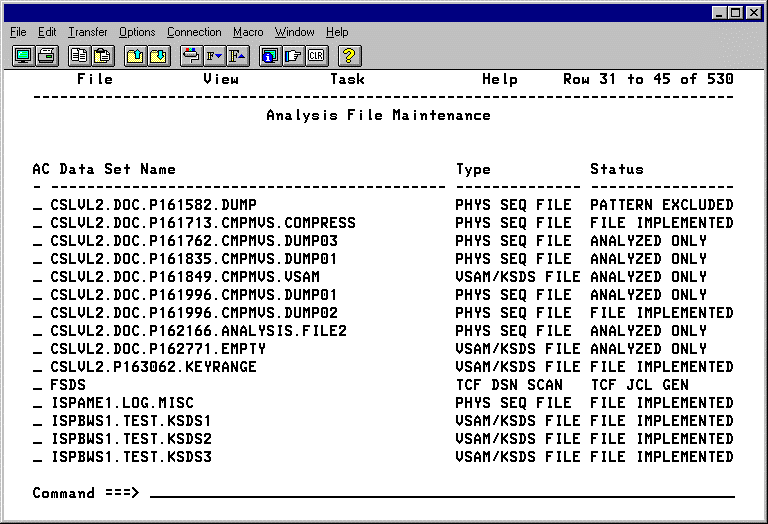Click the print screen toolbar icon
The width and height of the screenshot is (768, 524).
pos(47,56)
